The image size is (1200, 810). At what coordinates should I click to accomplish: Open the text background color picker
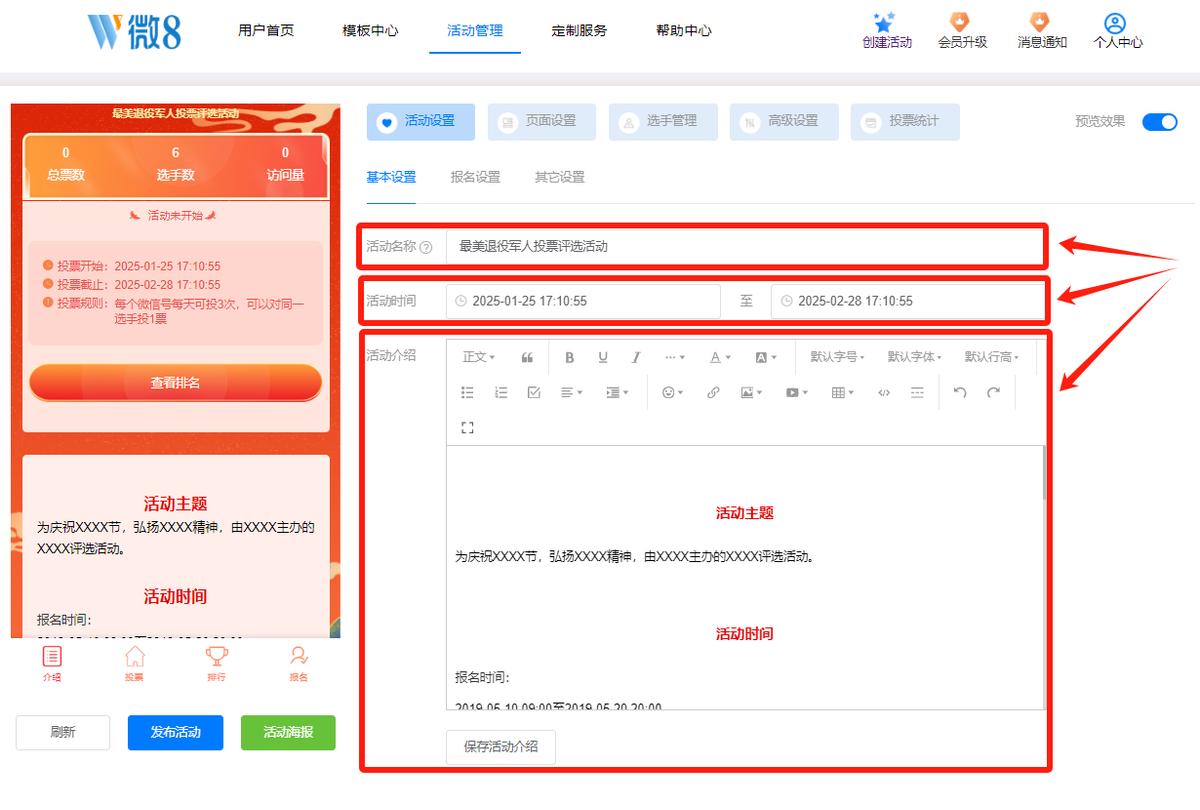point(766,357)
